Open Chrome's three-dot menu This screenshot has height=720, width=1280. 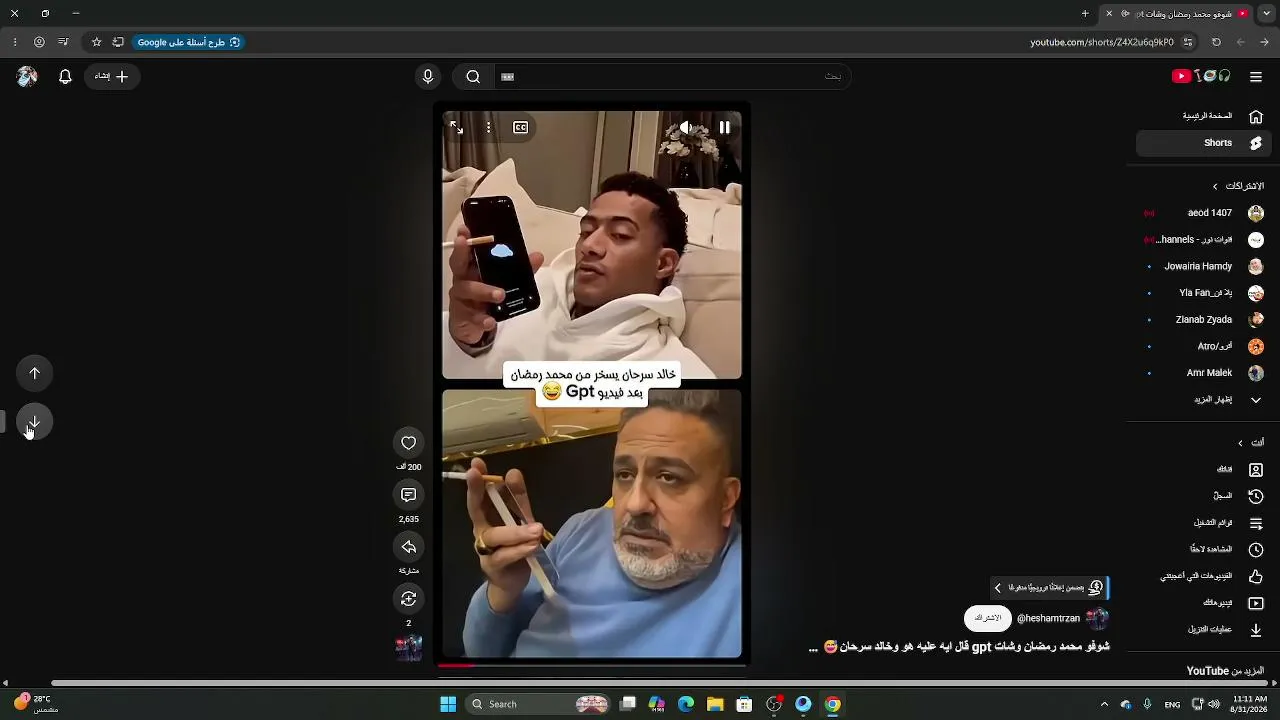[15, 42]
